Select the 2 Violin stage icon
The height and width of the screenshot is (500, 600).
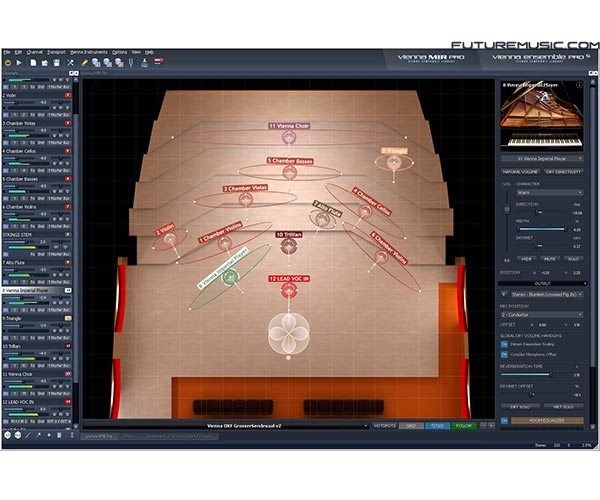coord(170,240)
